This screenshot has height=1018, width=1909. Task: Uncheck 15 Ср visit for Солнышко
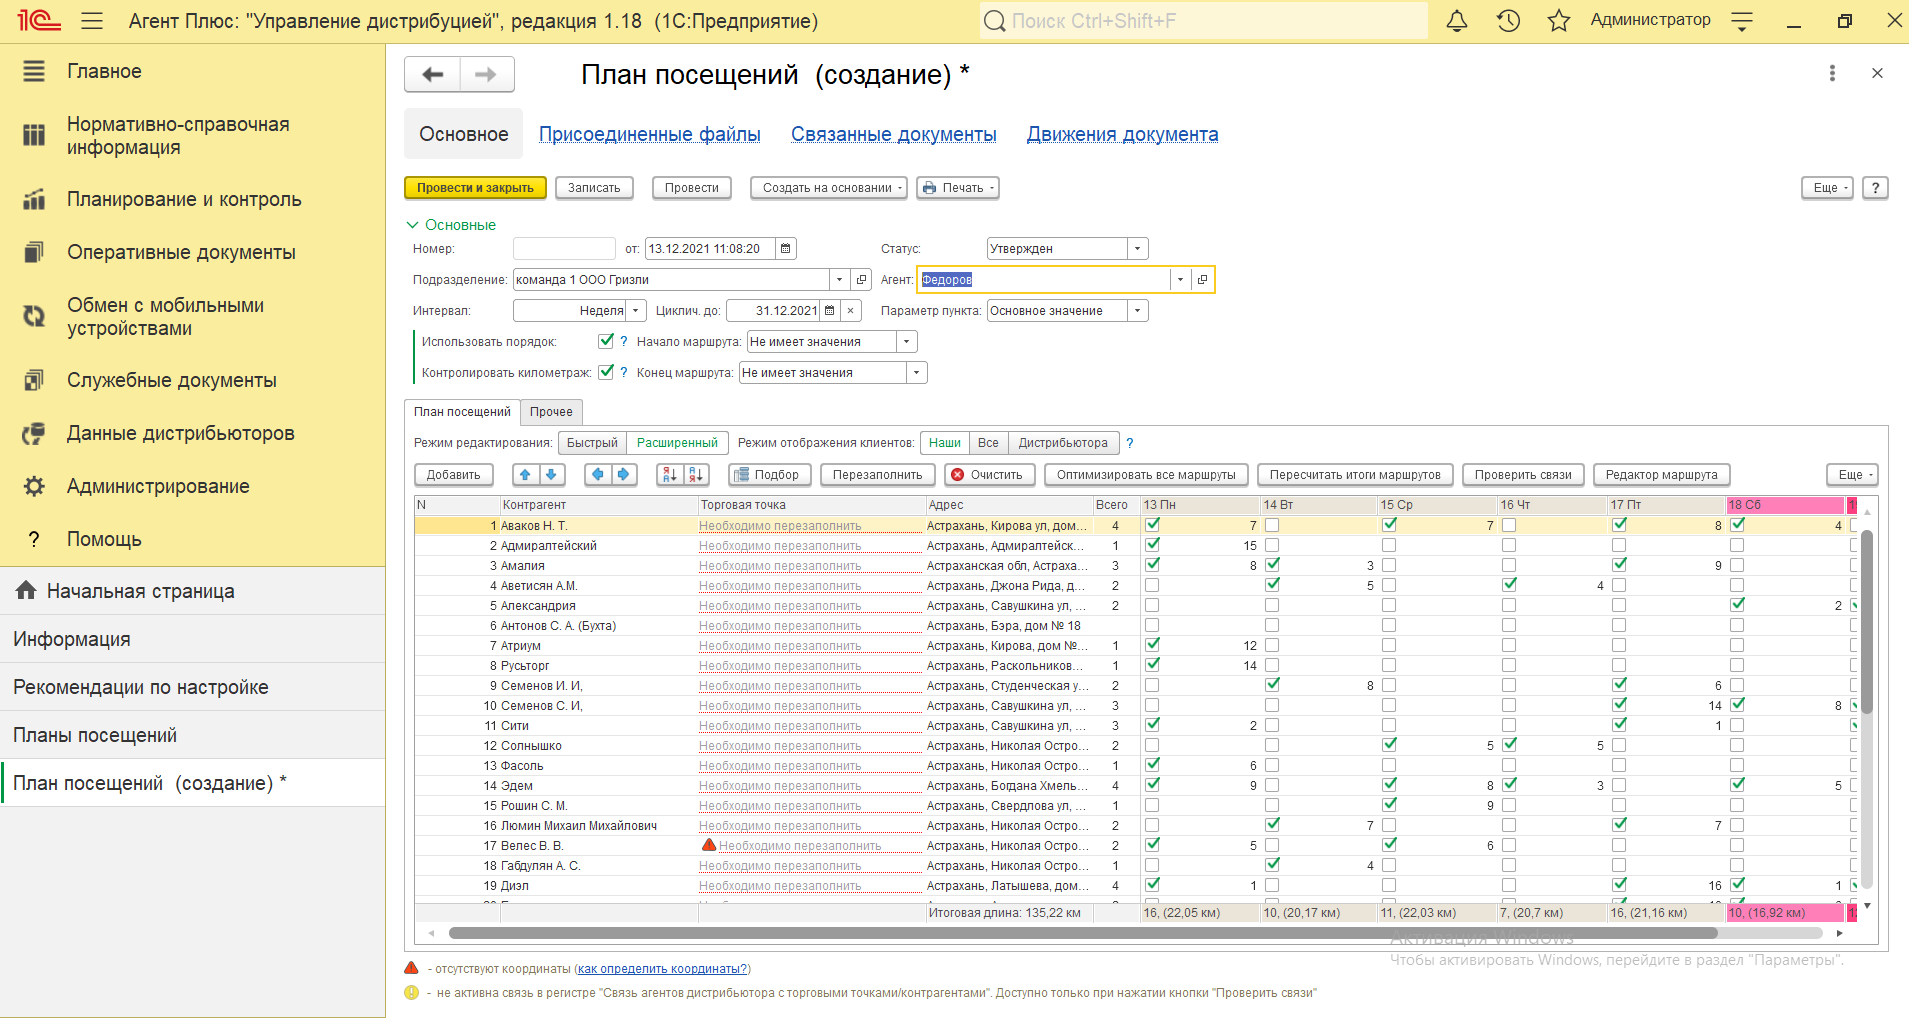[1389, 744]
